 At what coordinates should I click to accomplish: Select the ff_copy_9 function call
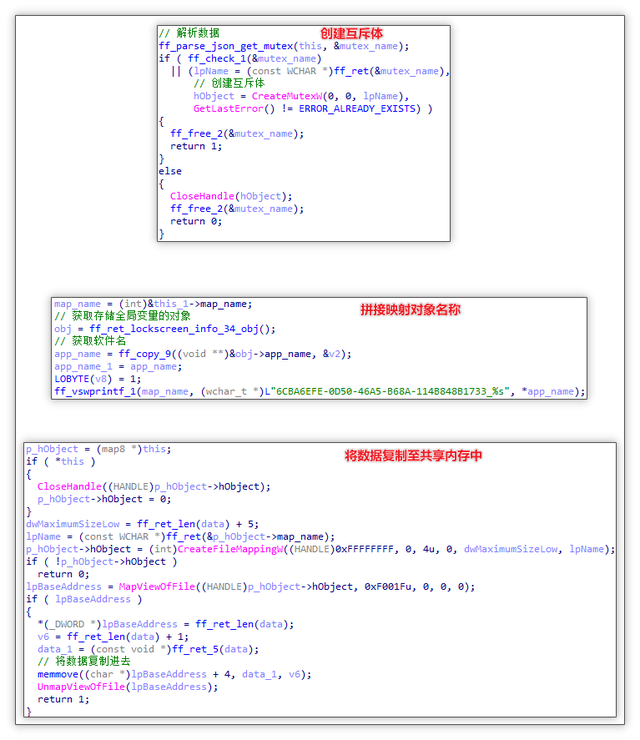235,354
